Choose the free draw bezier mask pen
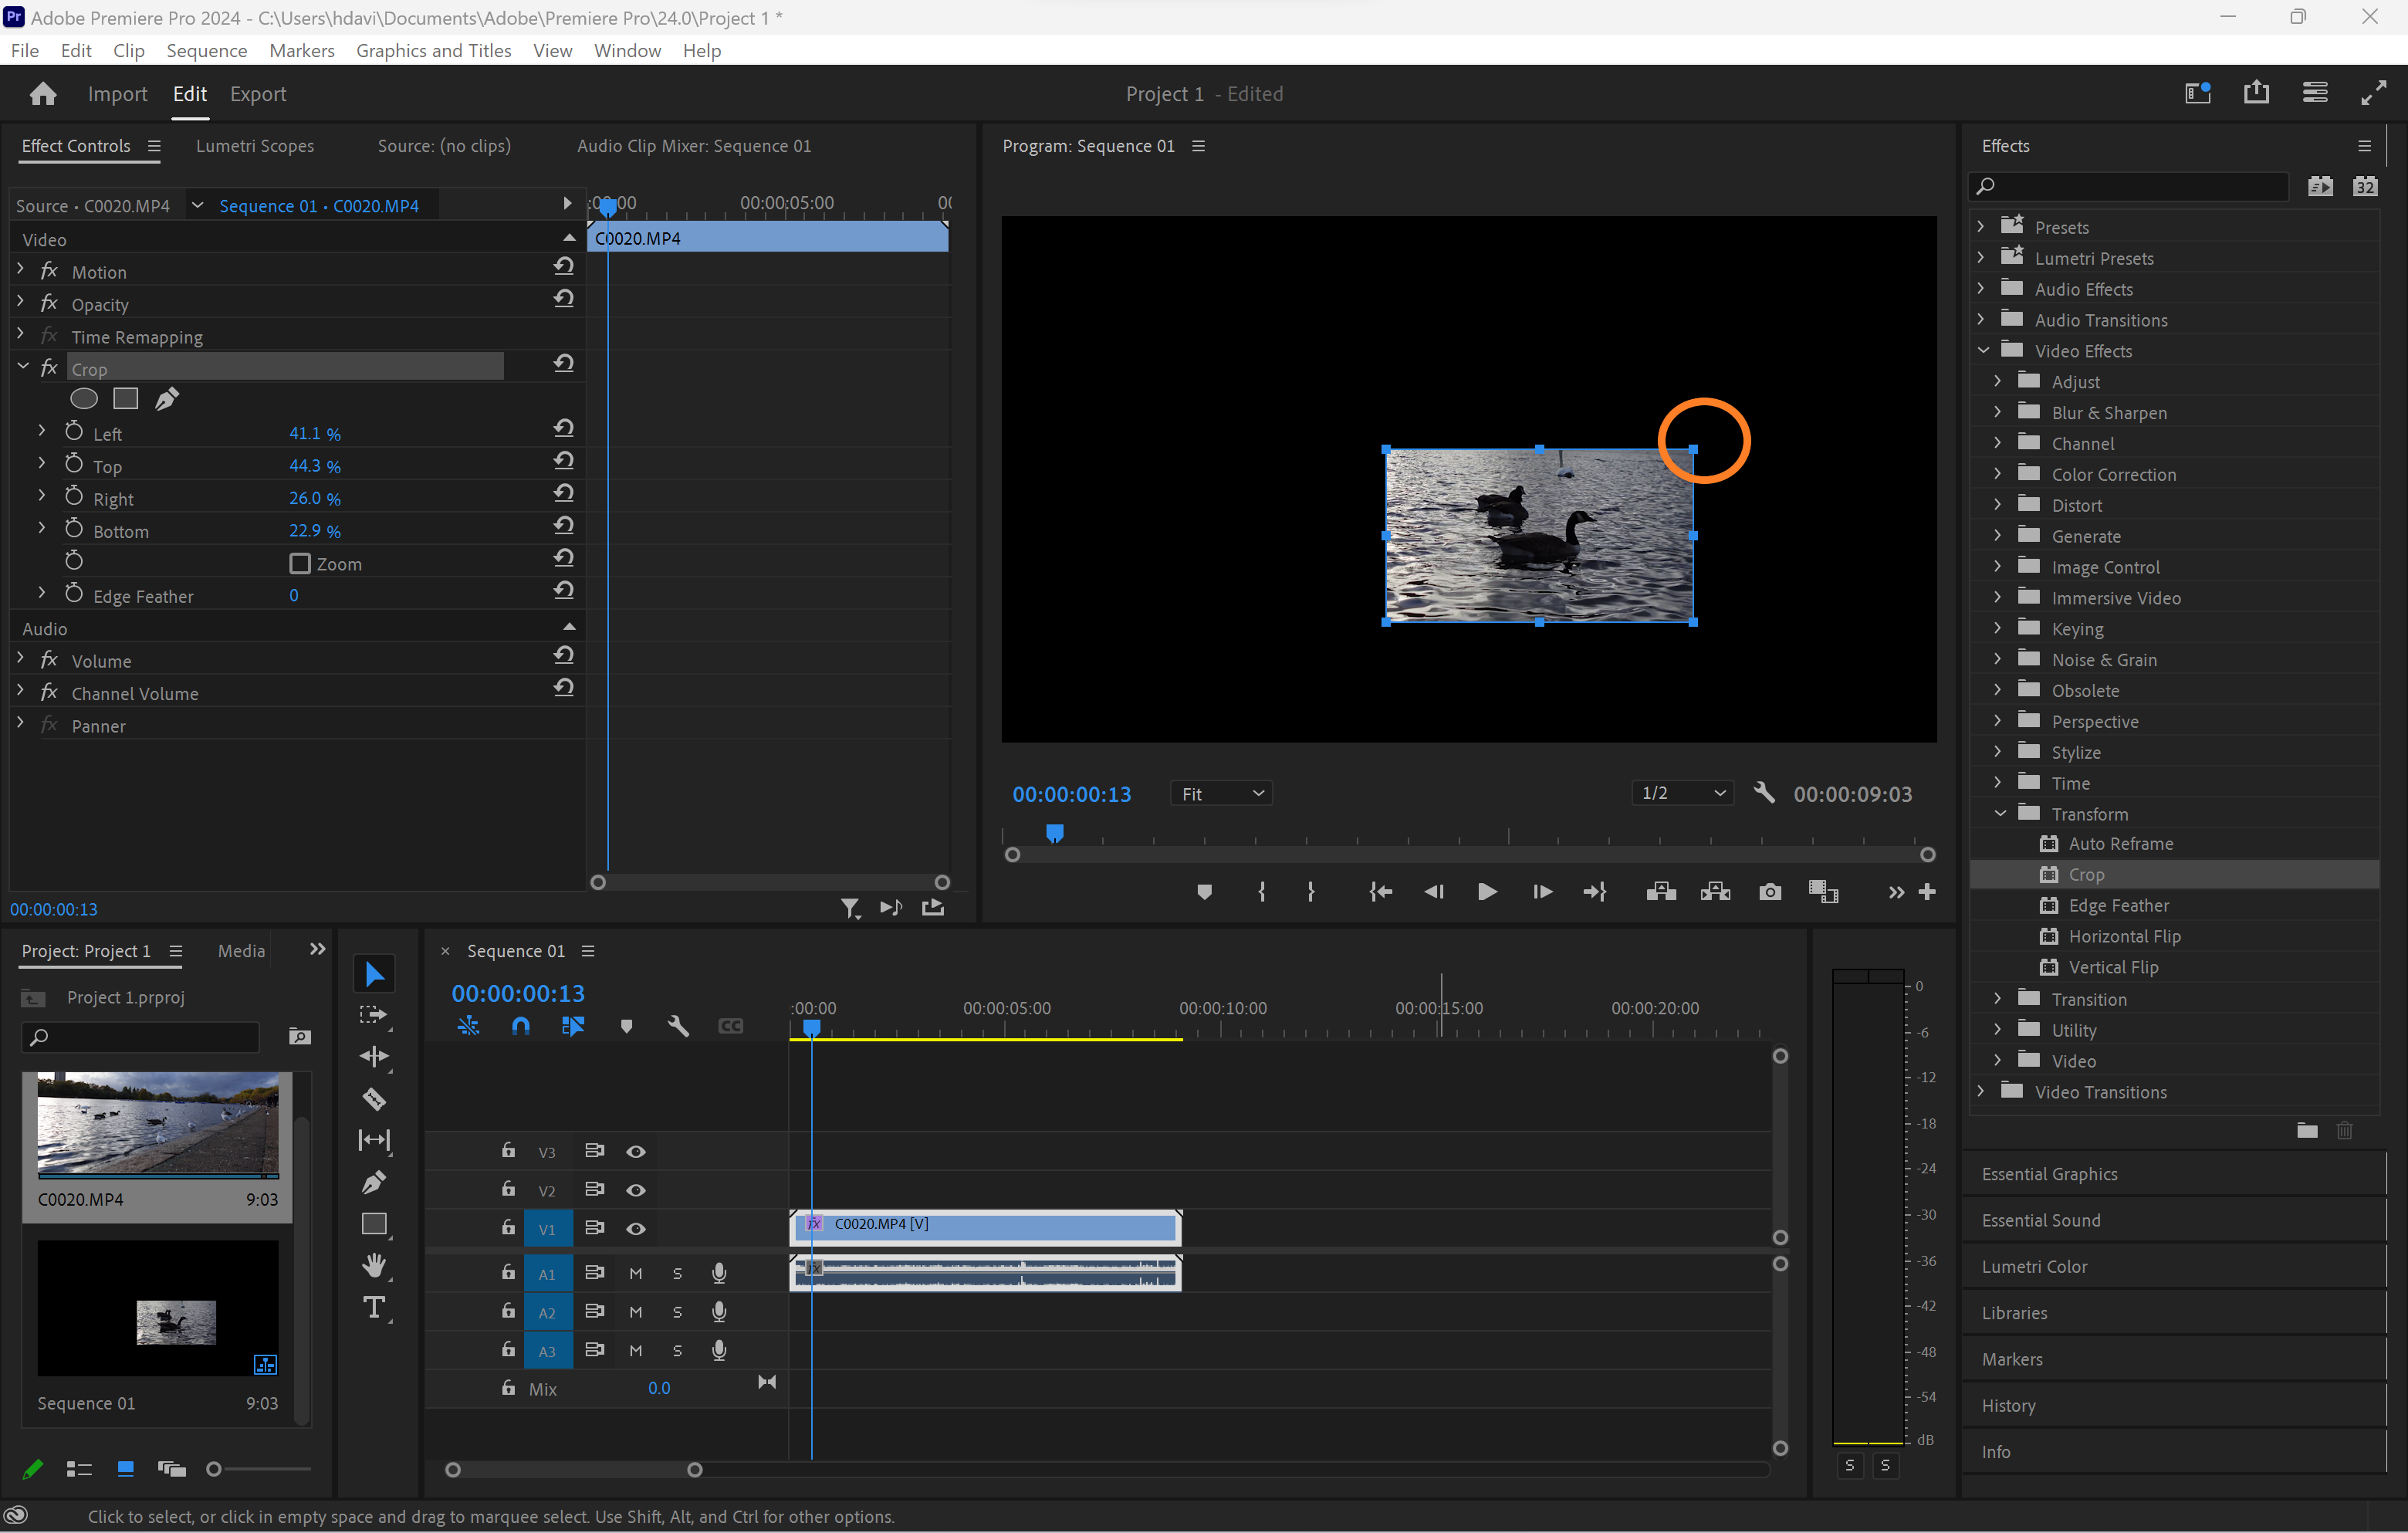The height and width of the screenshot is (1533, 2408). tap(167, 399)
